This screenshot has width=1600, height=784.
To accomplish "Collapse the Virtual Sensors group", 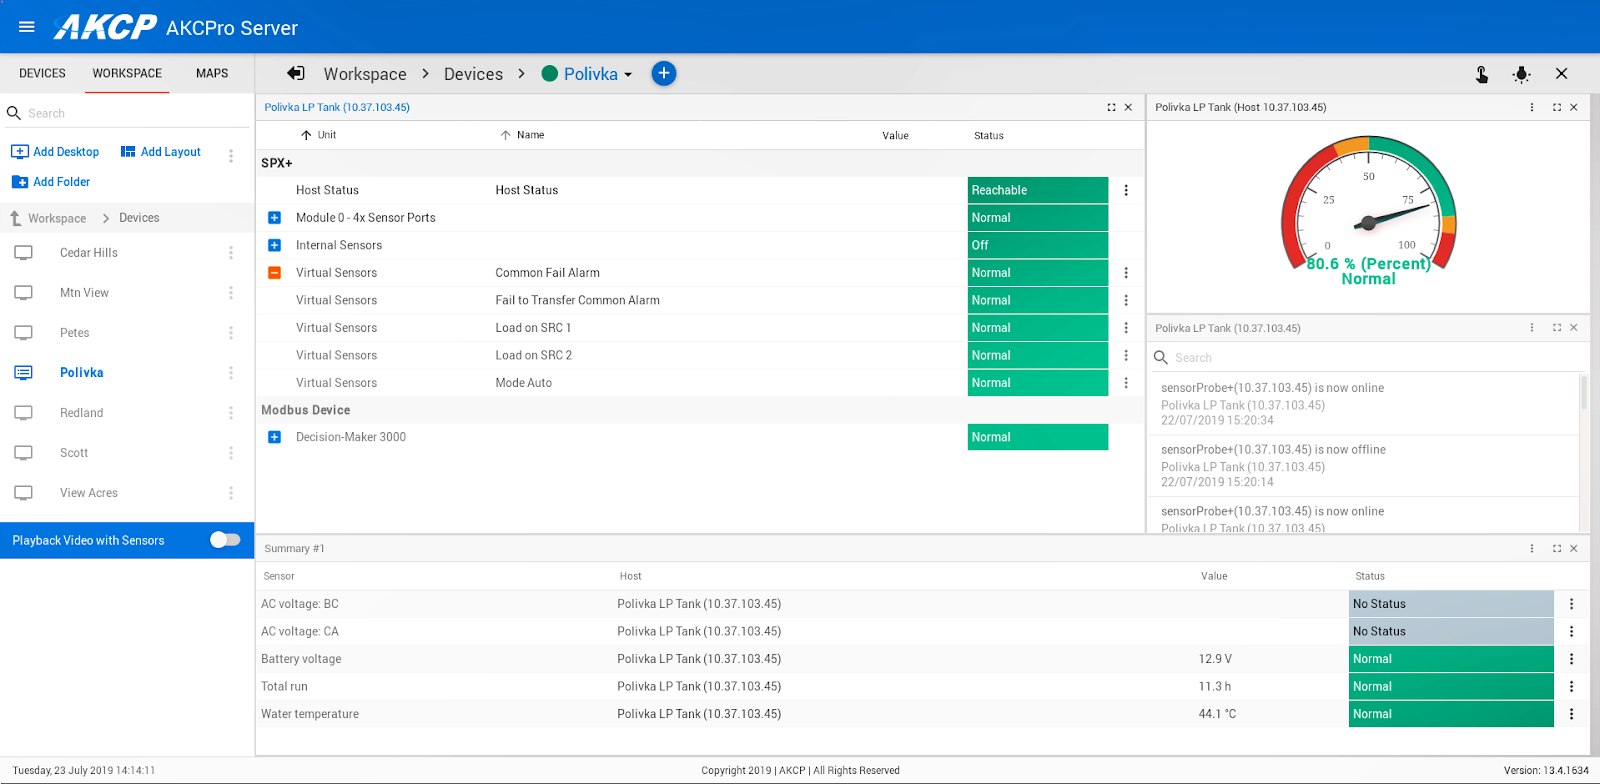I will point(274,273).
